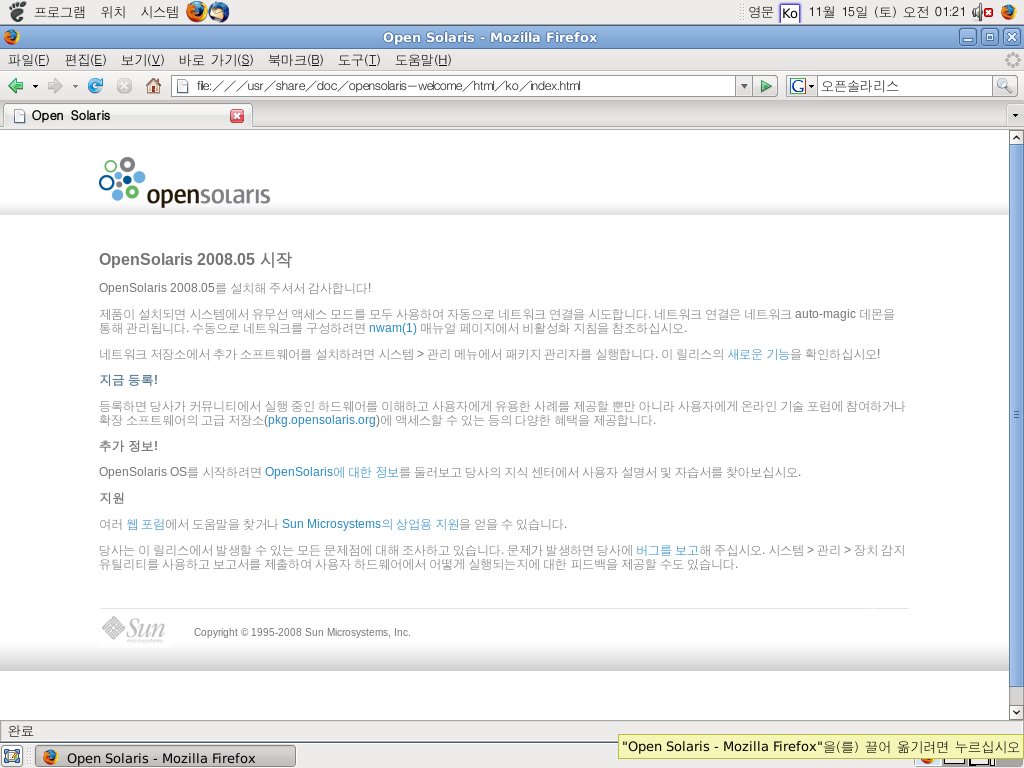
Task: Click the 완료 status bar text
Action: 20,731
